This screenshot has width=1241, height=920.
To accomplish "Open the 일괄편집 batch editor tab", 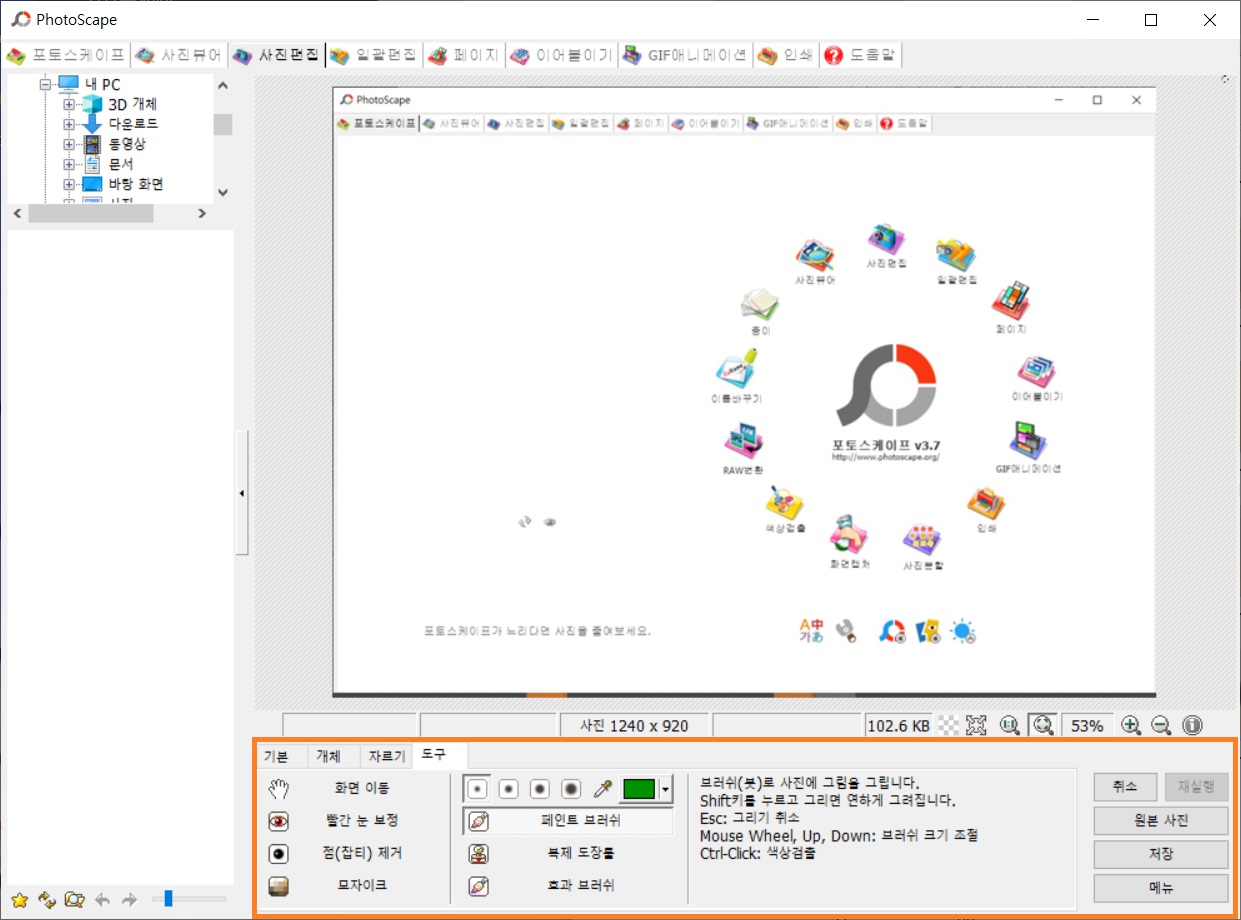I will pyautogui.click(x=374, y=55).
